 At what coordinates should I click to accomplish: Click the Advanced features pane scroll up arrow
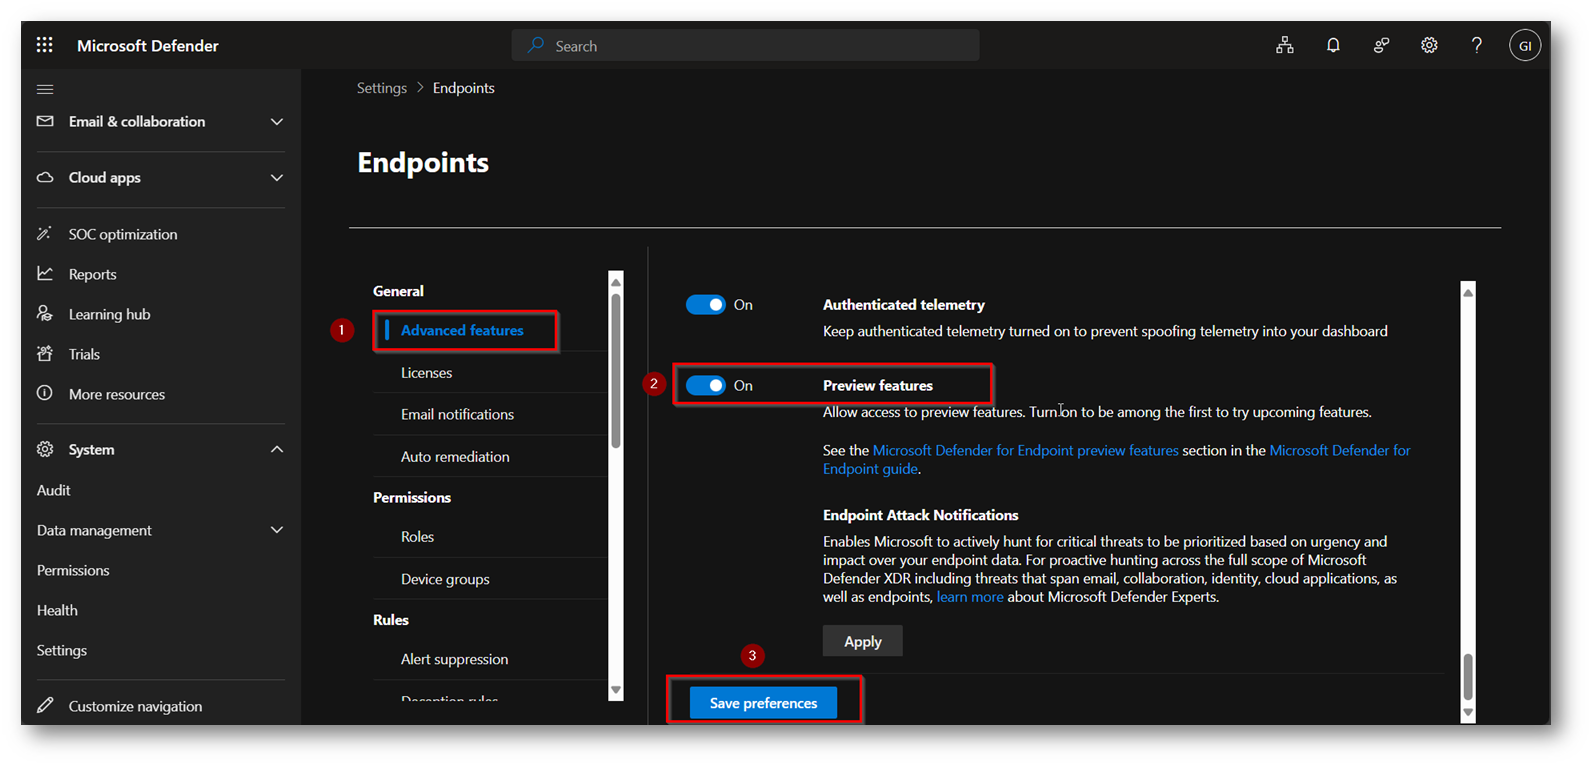point(1468,292)
